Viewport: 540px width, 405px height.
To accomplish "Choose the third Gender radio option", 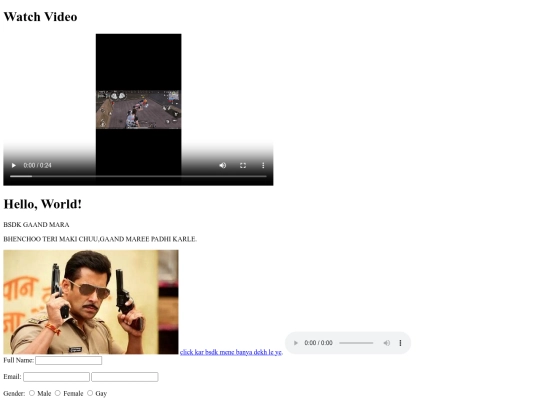I will 90,393.
